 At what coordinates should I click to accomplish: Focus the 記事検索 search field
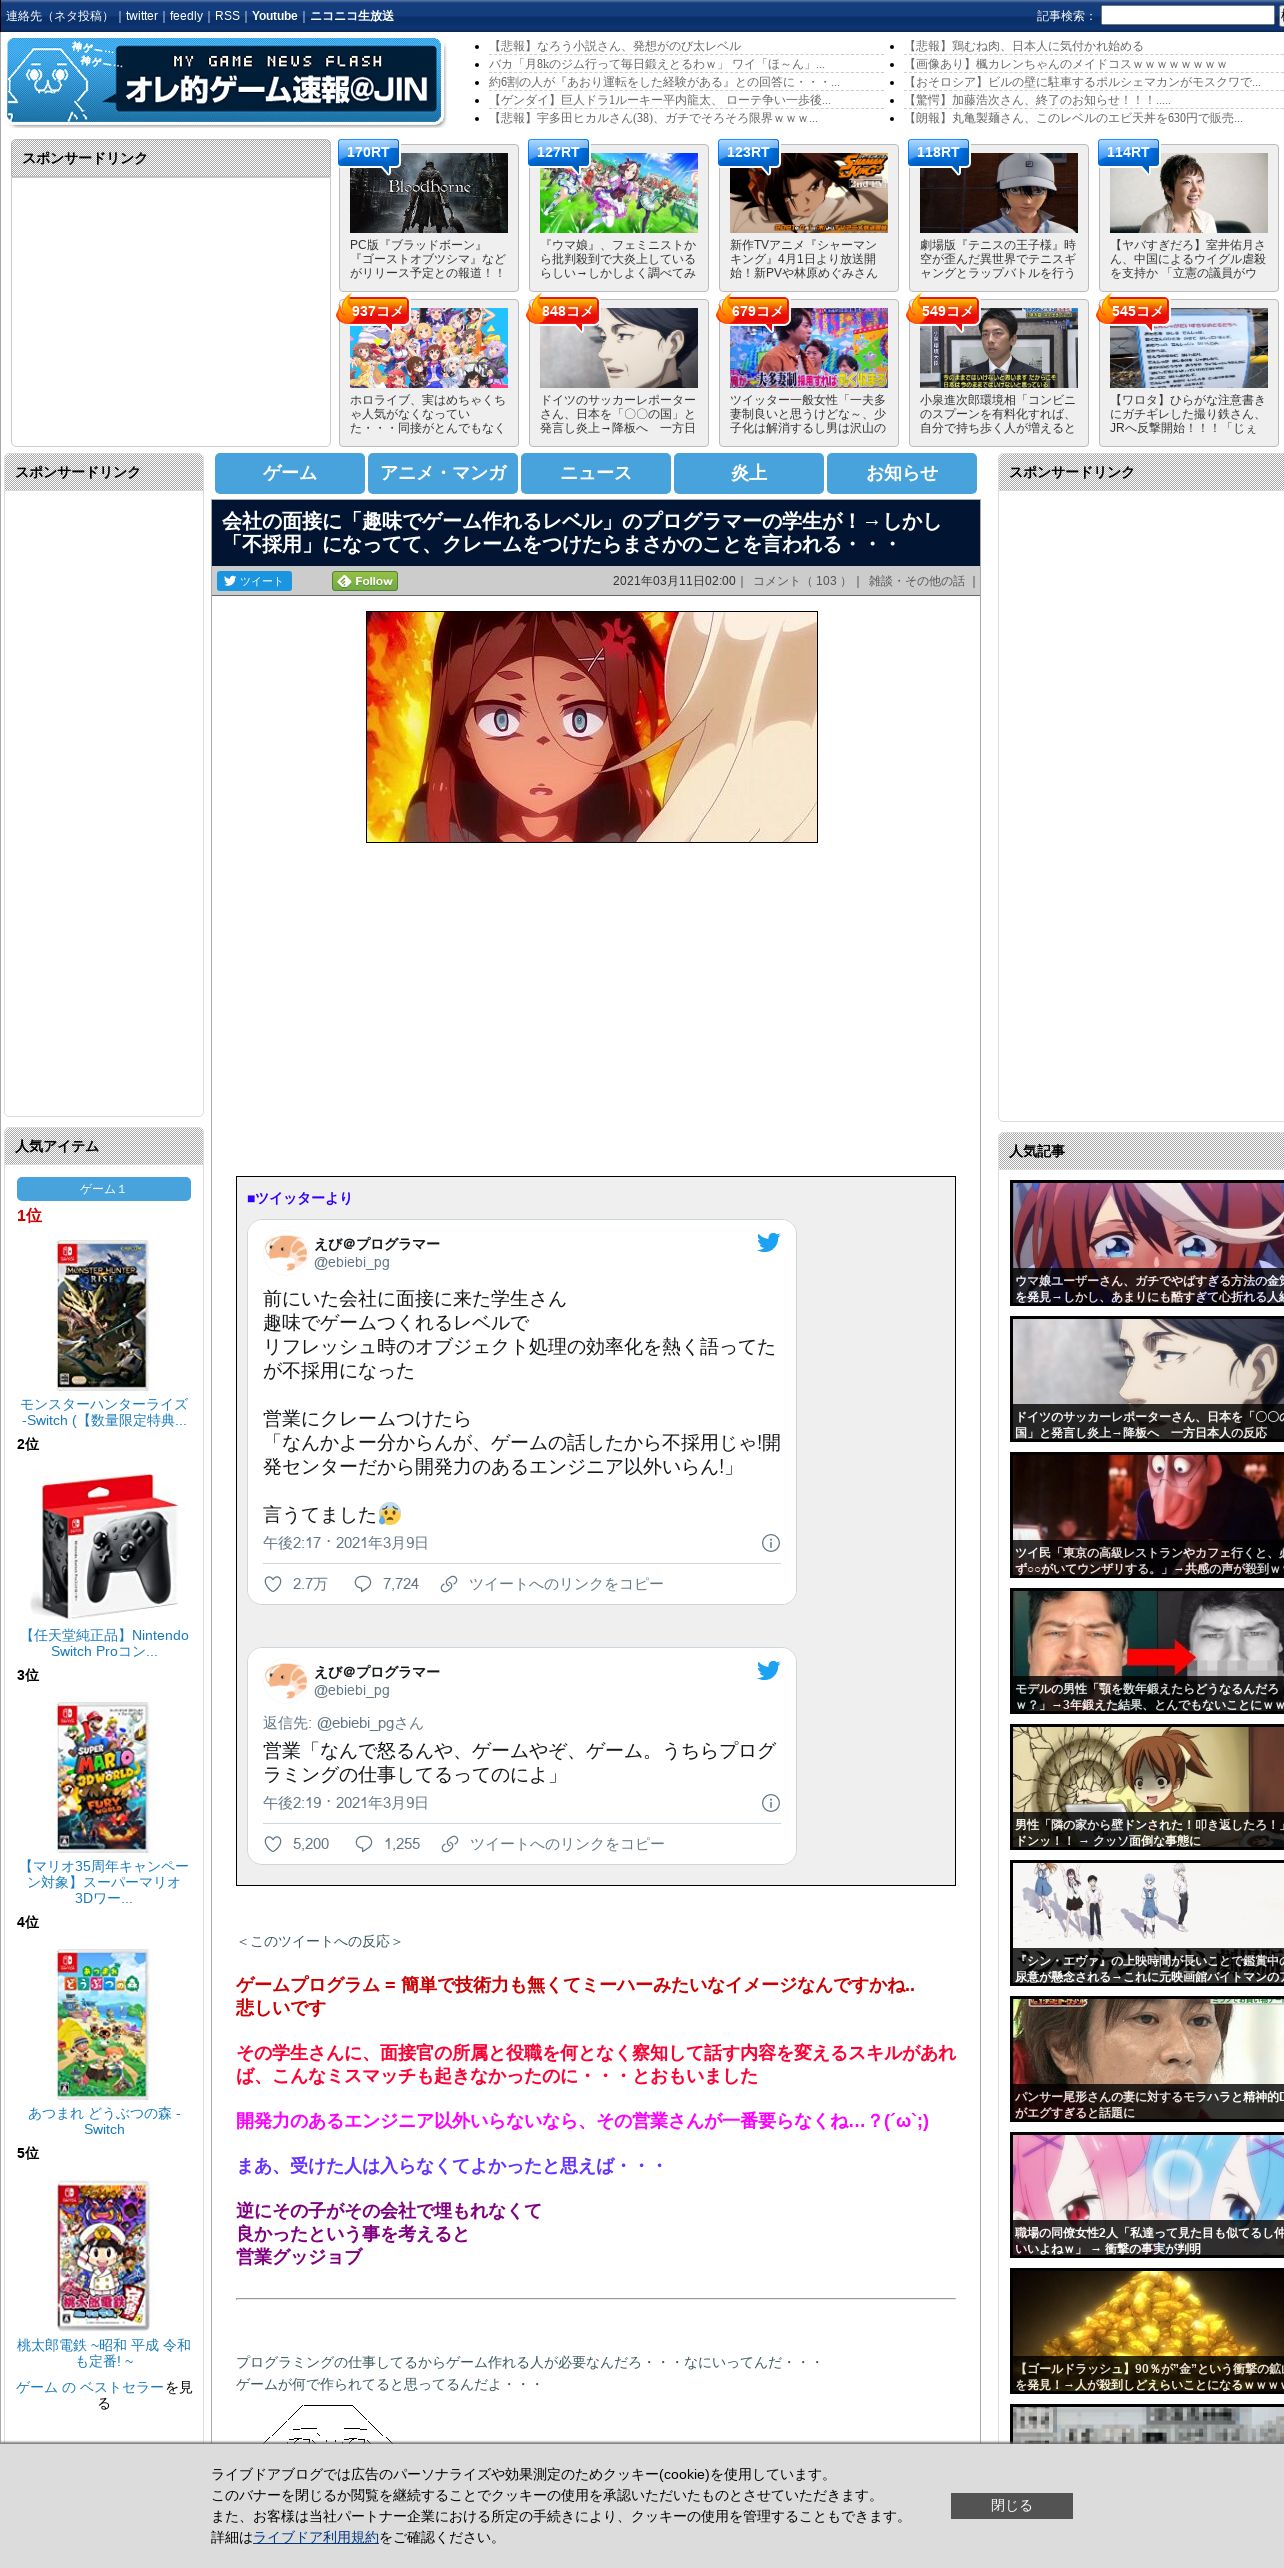(x=1187, y=16)
